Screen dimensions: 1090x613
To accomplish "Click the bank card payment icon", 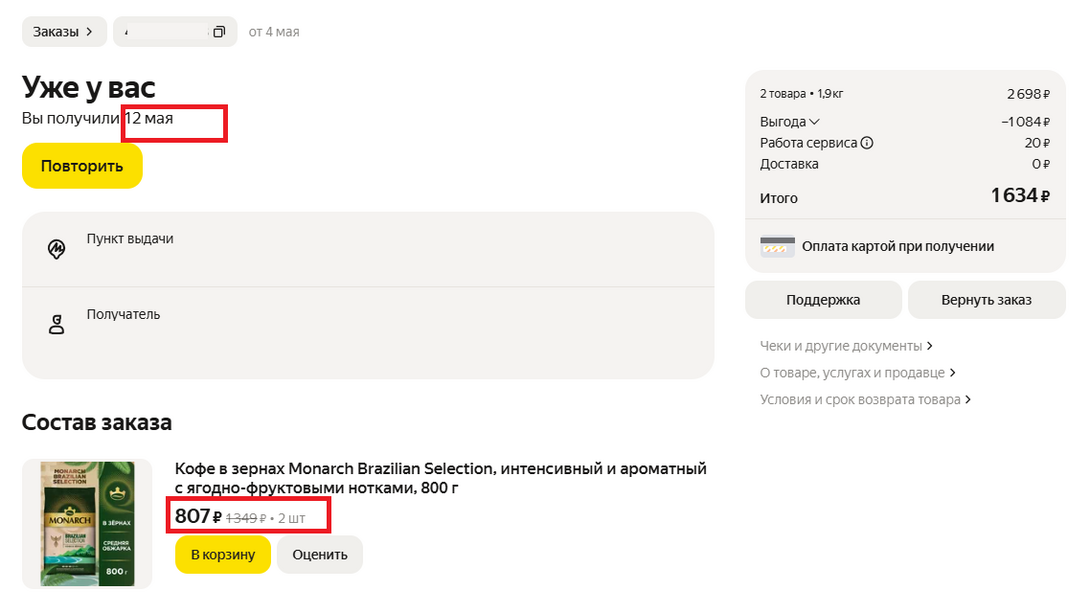I will pyautogui.click(x=777, y=247).
